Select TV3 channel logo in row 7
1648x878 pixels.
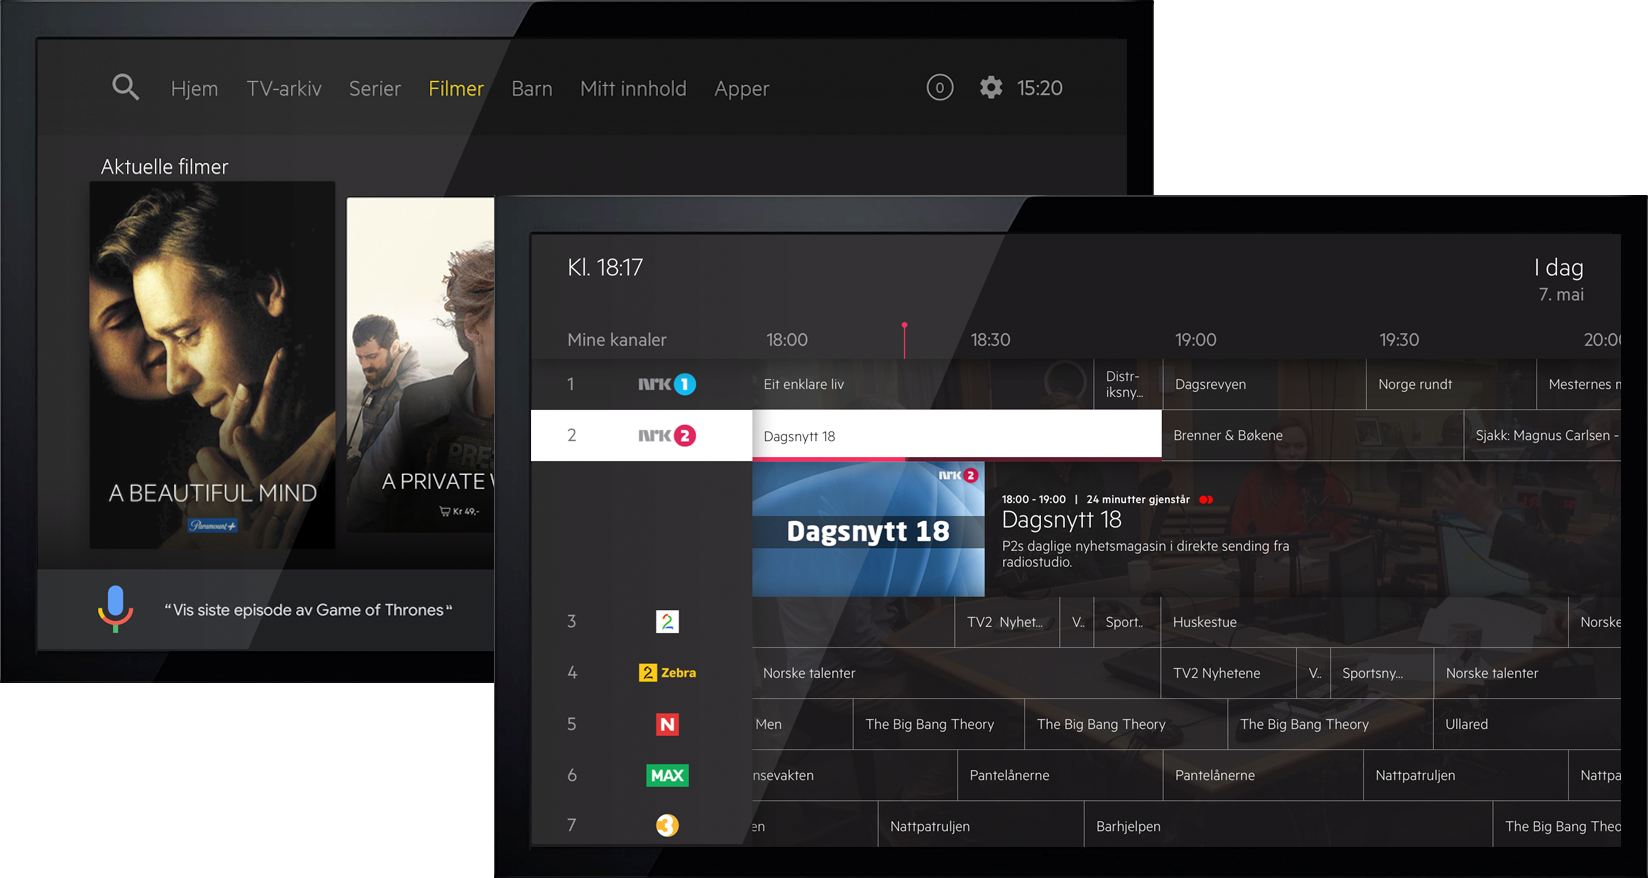click(667, 825)
